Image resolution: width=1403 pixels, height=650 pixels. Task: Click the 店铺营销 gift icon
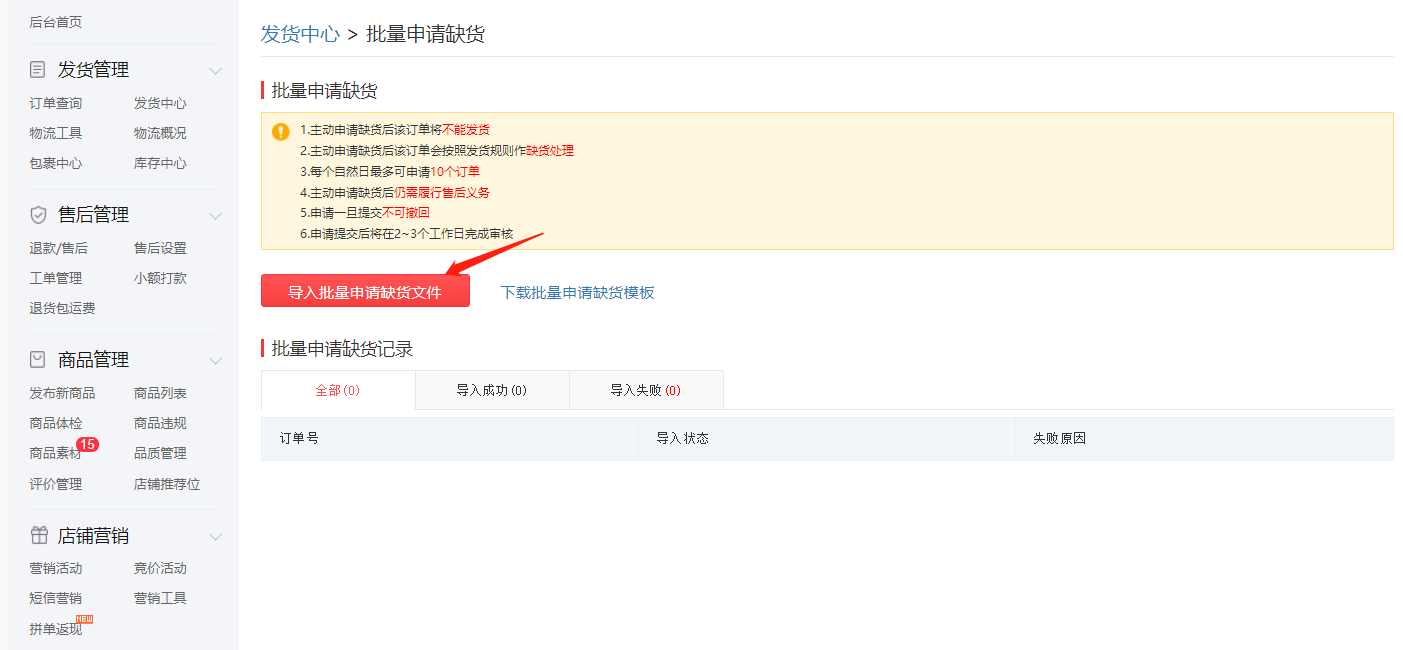tap(39, 535)
